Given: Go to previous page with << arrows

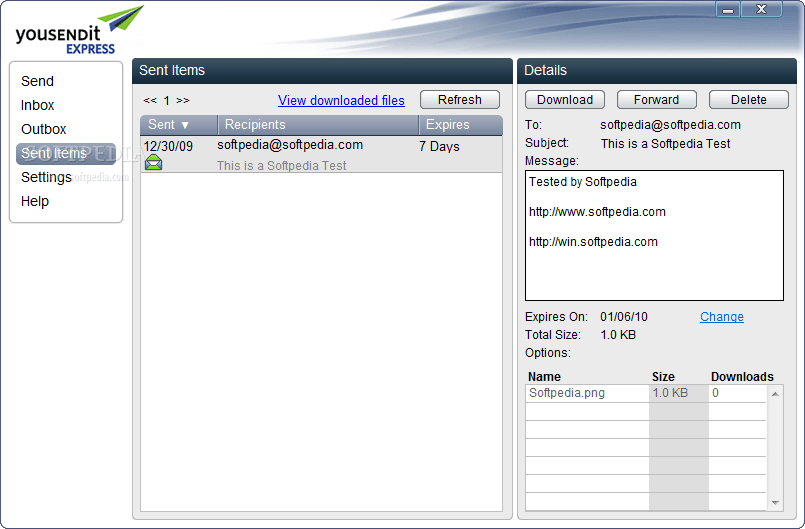Looking at the screenshot, I should [x=150, y=100].
